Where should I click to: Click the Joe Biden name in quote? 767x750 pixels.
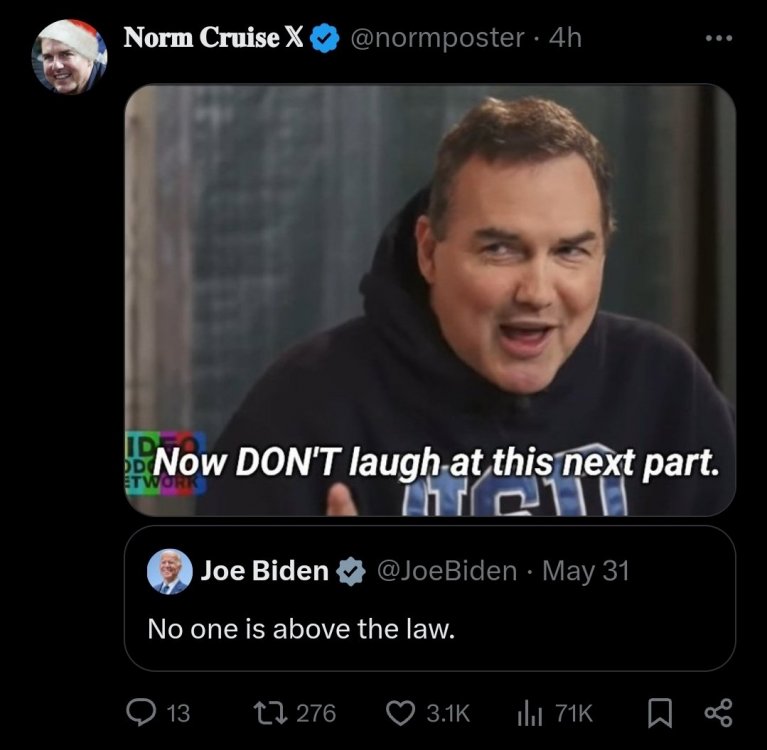[264, 571]
